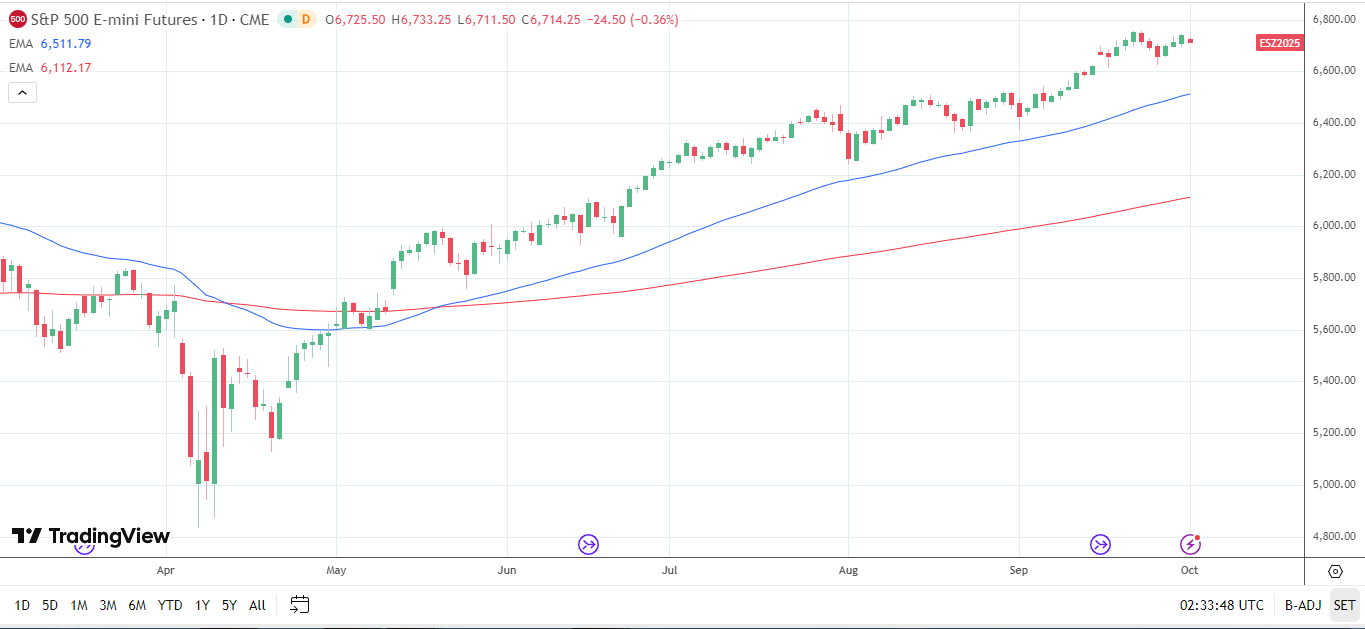
Task: Click the S&P 500 symbol logo icon
Action: 15,19
